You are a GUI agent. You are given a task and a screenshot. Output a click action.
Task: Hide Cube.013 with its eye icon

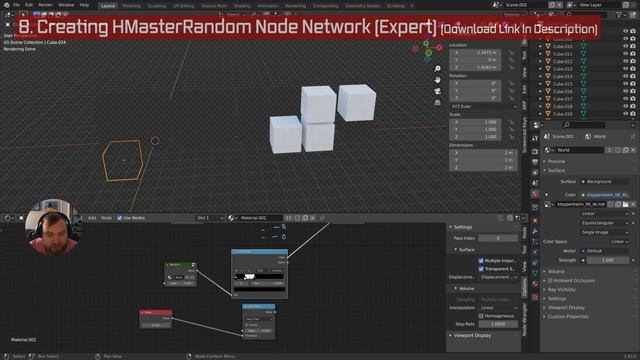[625, 69]
